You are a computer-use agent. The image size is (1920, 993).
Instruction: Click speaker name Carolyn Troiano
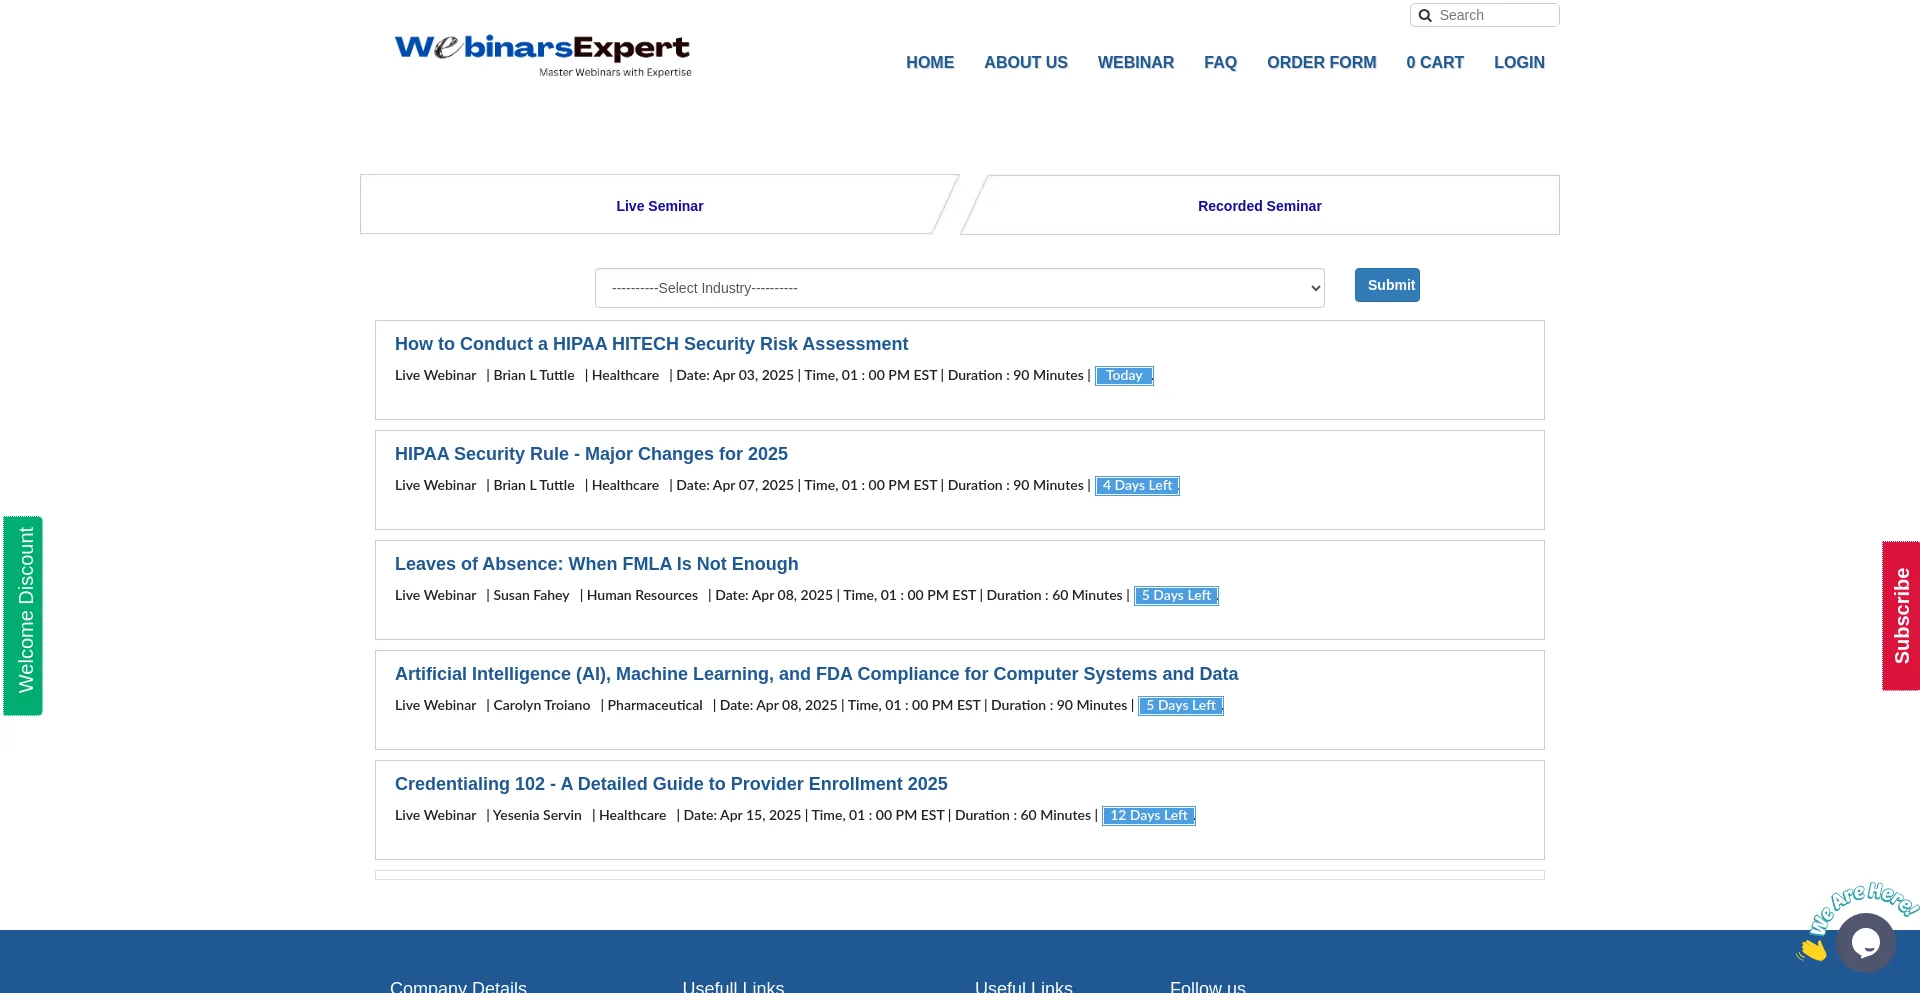coord(541,705)
